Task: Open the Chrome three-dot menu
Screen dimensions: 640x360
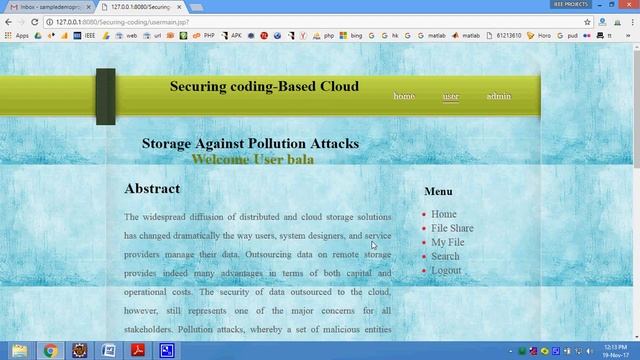Action: 632,22
